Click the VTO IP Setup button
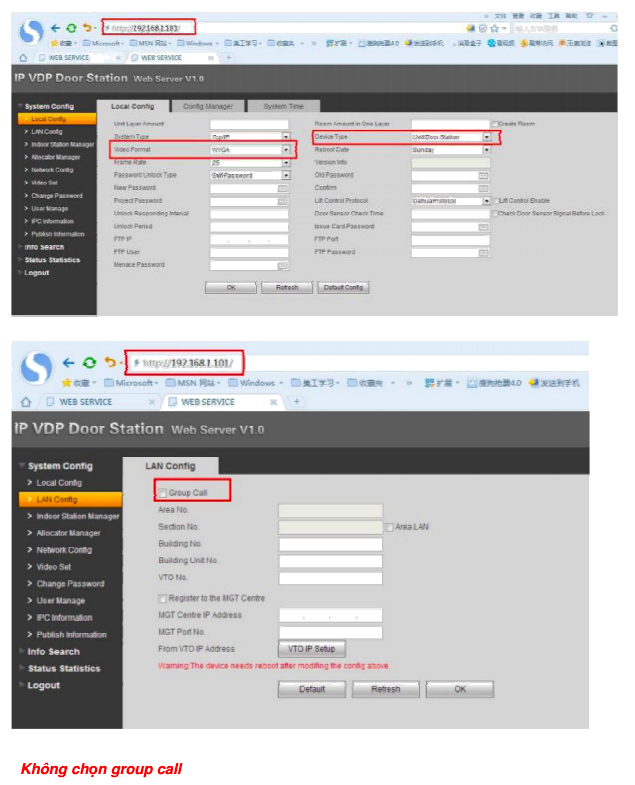635x785 pixels. pyautogui.click(x=311, y=649)
